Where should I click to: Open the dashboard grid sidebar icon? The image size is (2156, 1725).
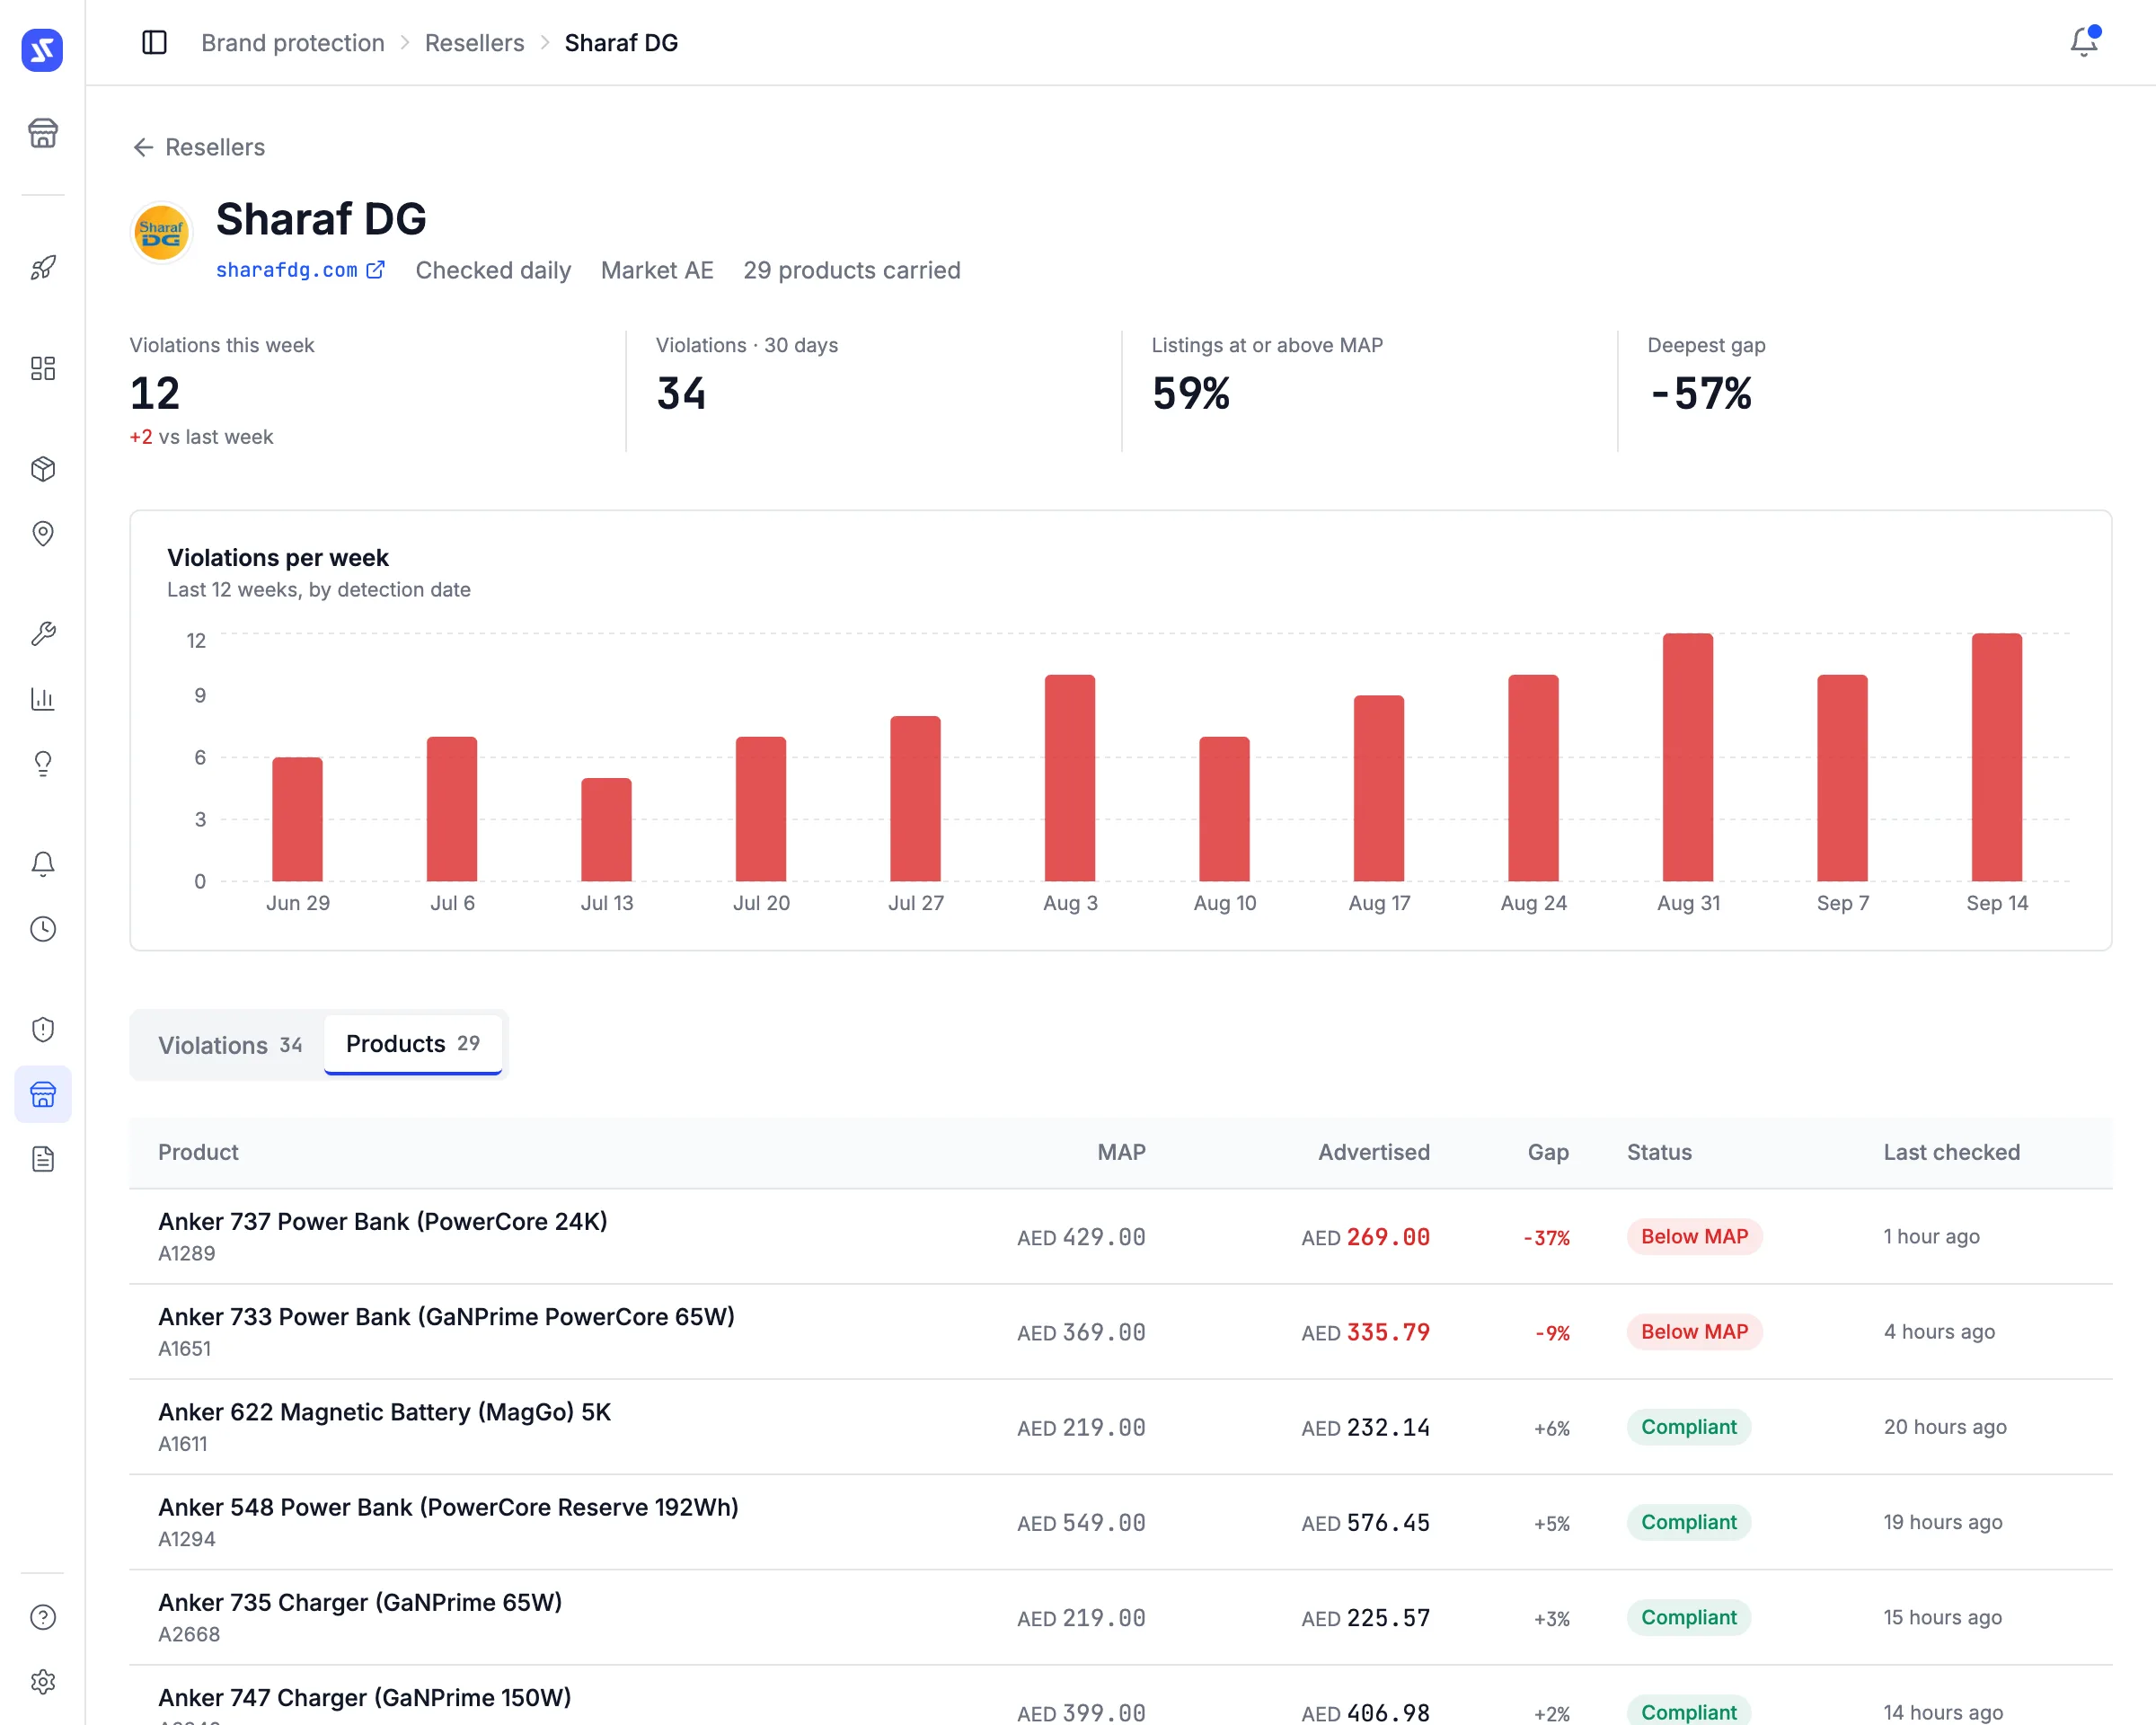(x=42, y=369)
